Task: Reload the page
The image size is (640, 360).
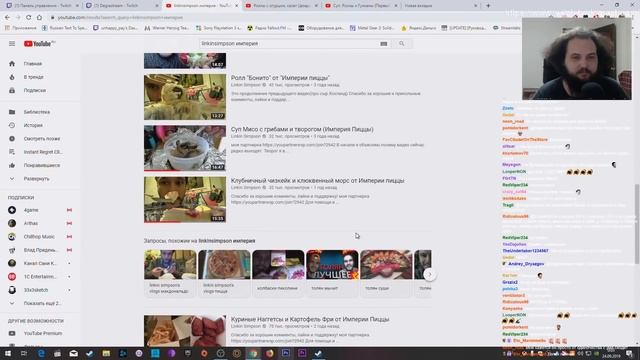Action: tap(28, 18)
